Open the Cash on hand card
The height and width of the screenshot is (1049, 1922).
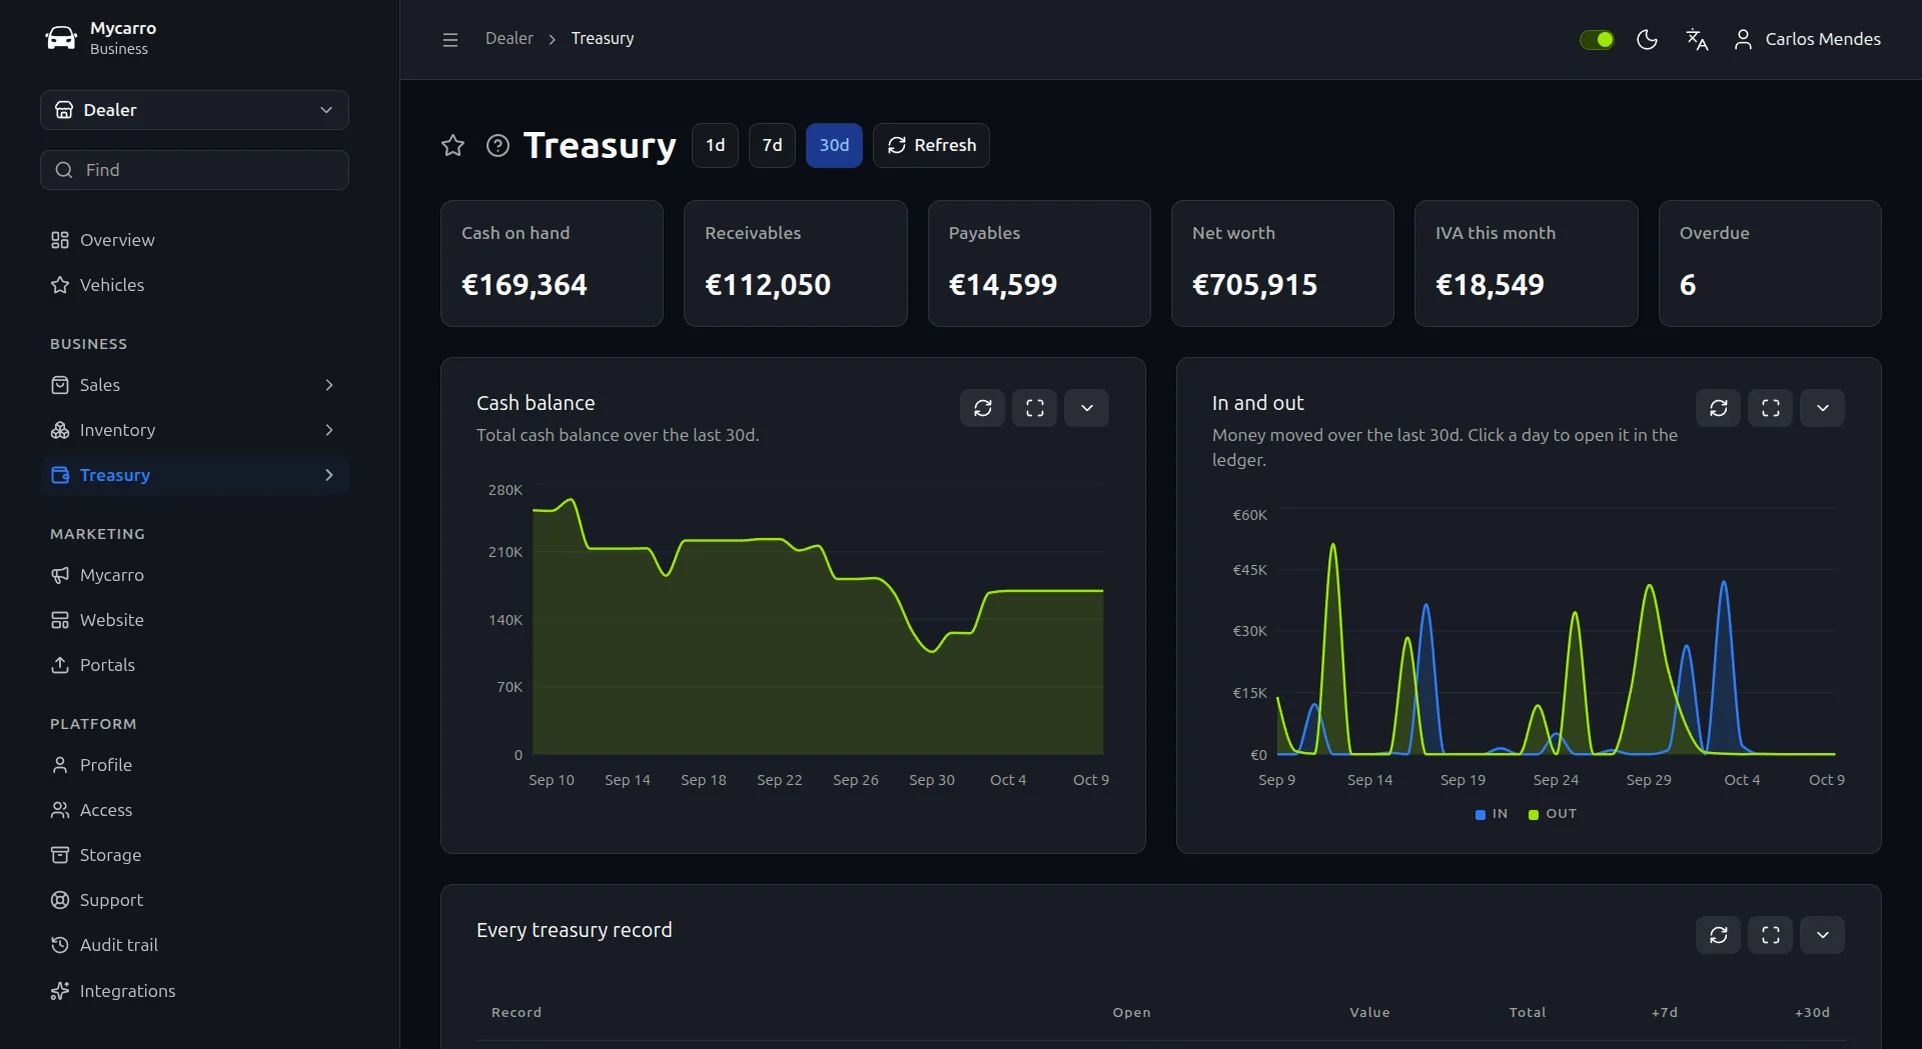(x=552, y=263)
